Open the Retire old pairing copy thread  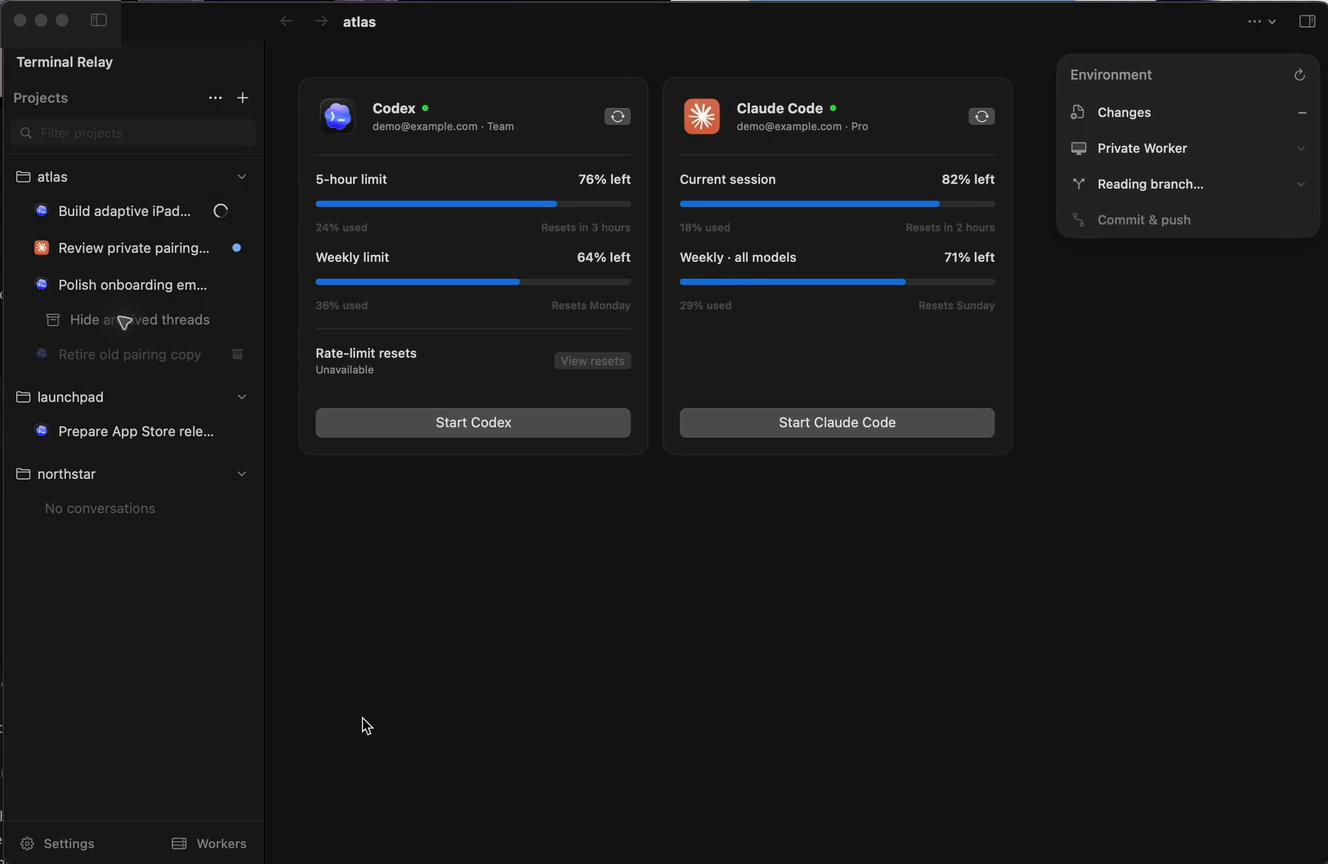(130, 355)
